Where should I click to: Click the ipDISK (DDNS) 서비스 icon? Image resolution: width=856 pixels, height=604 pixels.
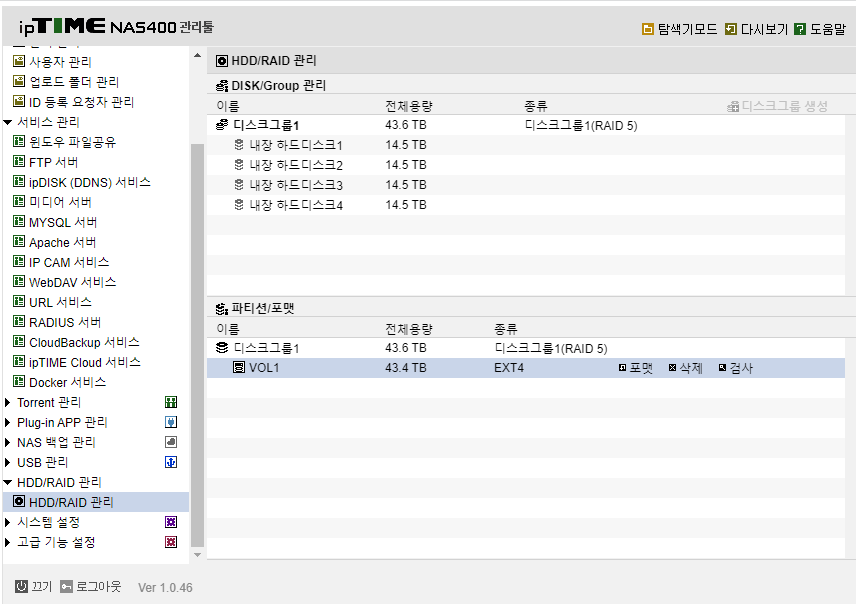(x=19, y=181)
